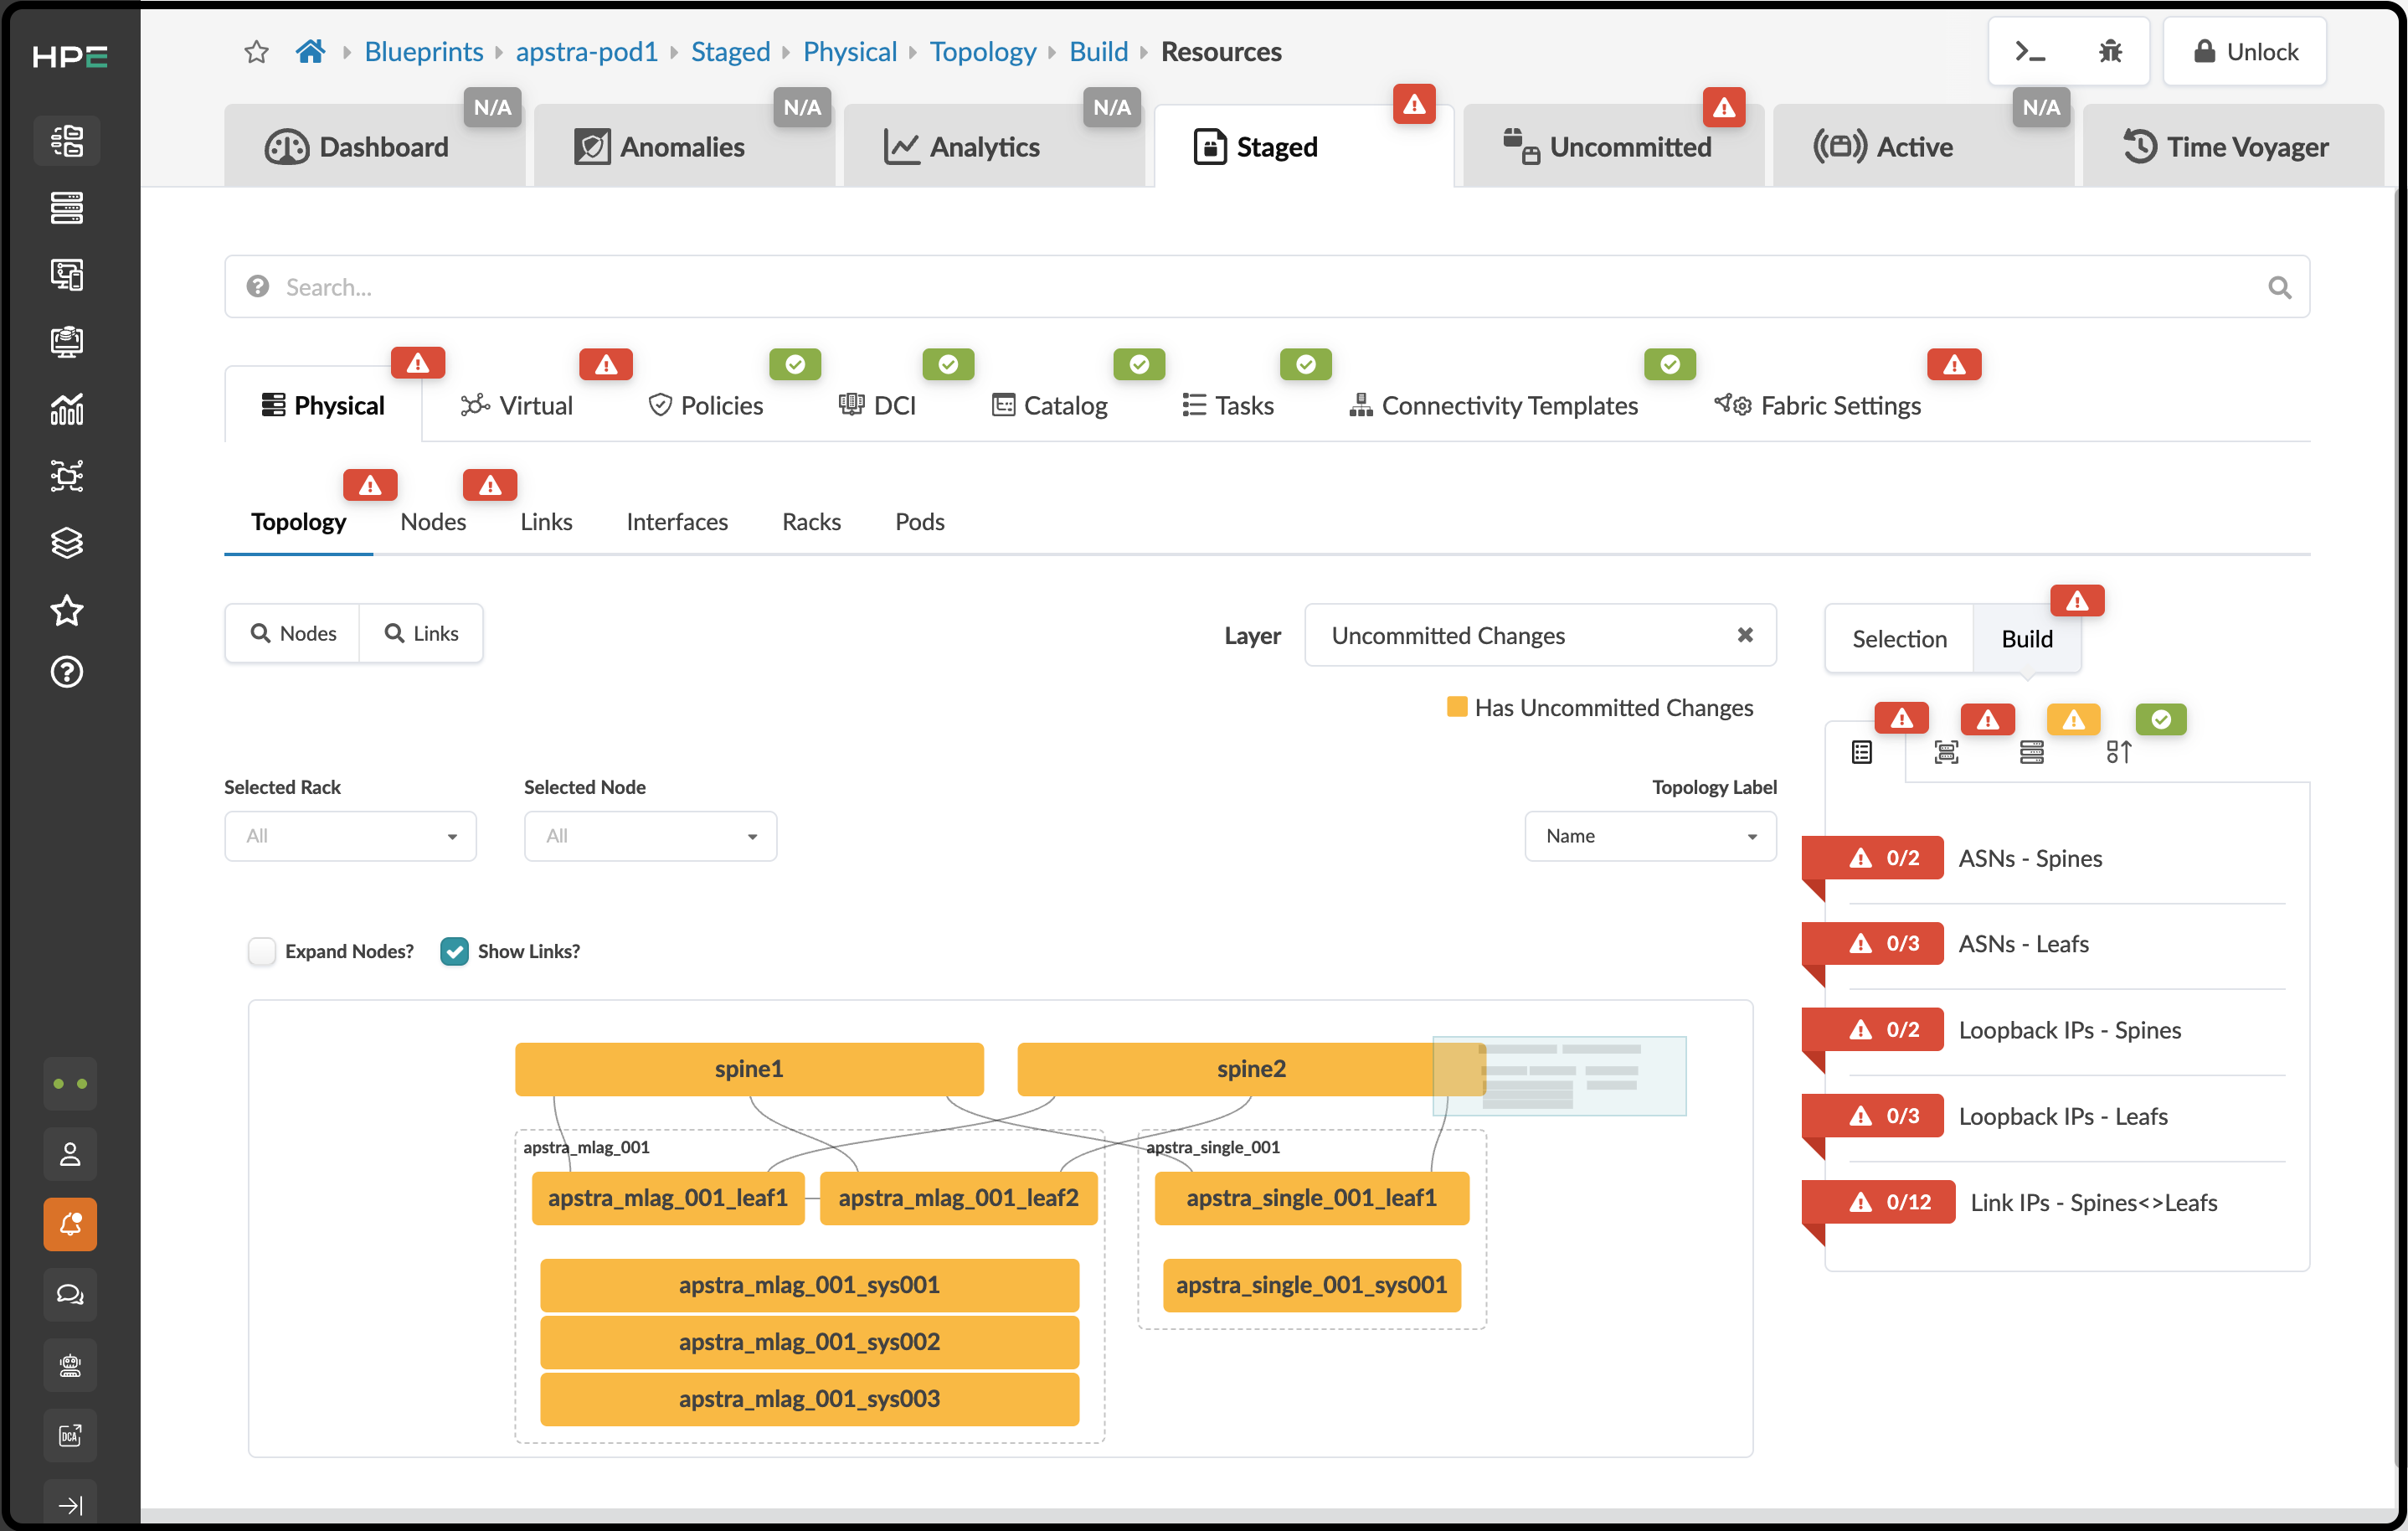Open the Topology Label Name dropdown
This screenshot has height=1531, width=2408.
tap(1650, 836)
